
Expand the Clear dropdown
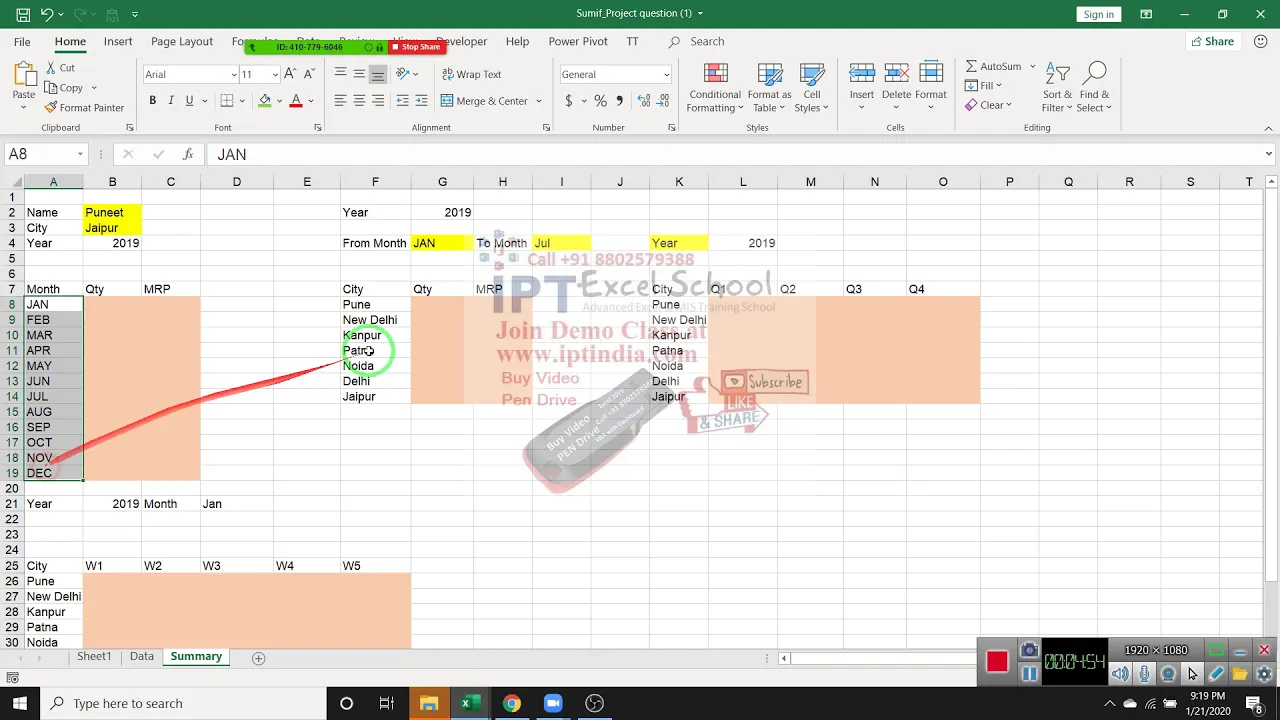coord(1009,105)
